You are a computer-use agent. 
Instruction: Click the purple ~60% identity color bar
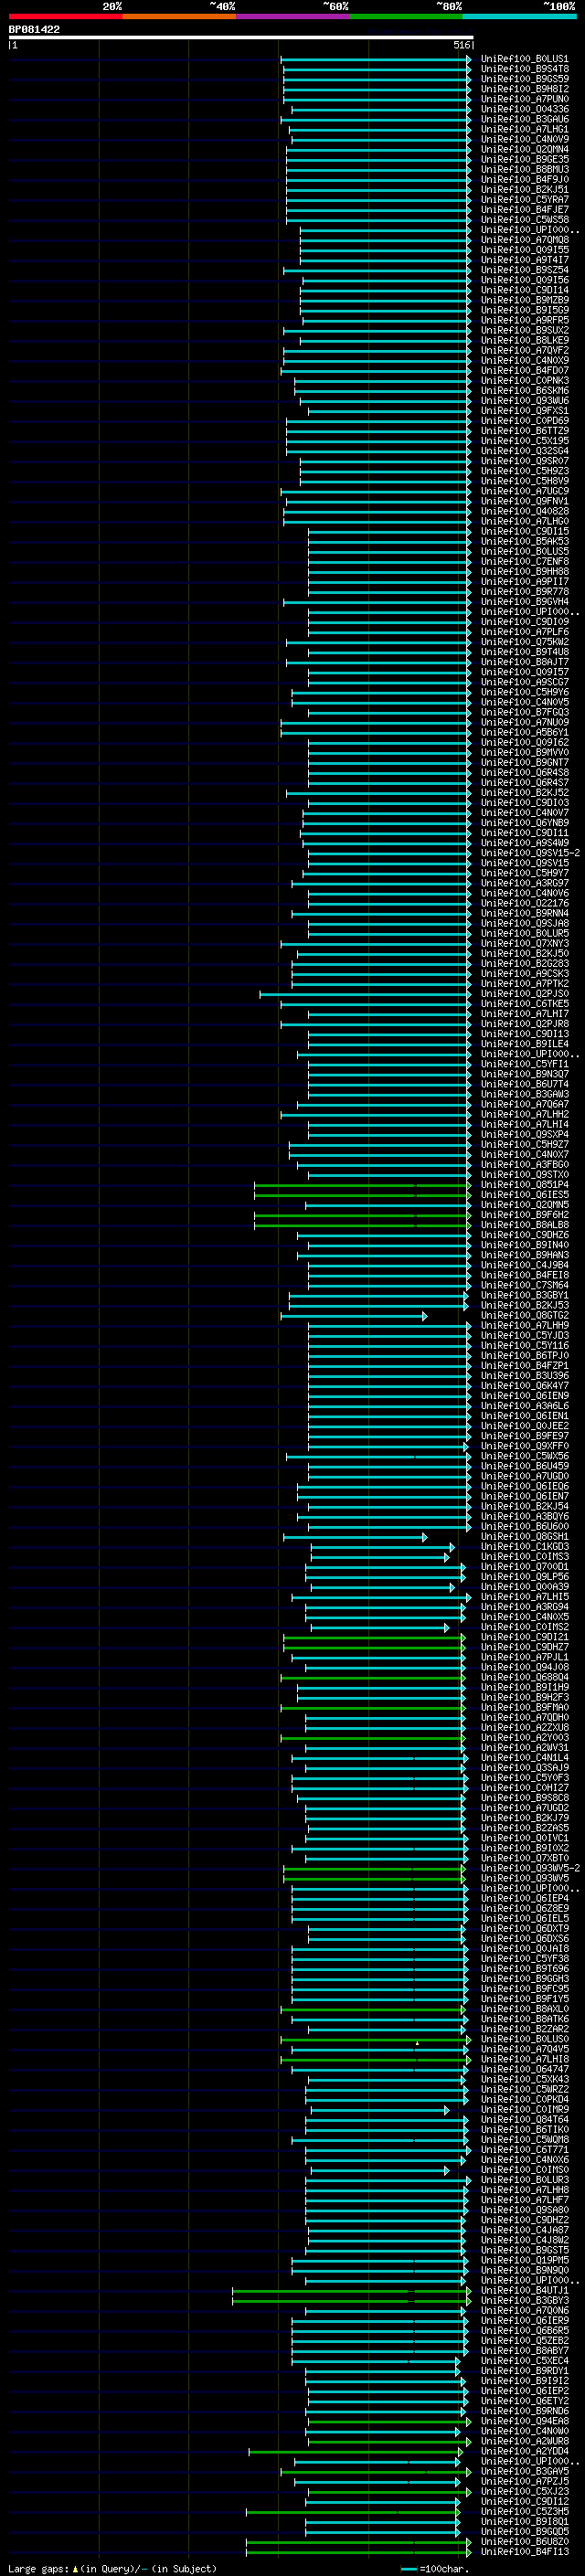292,16
